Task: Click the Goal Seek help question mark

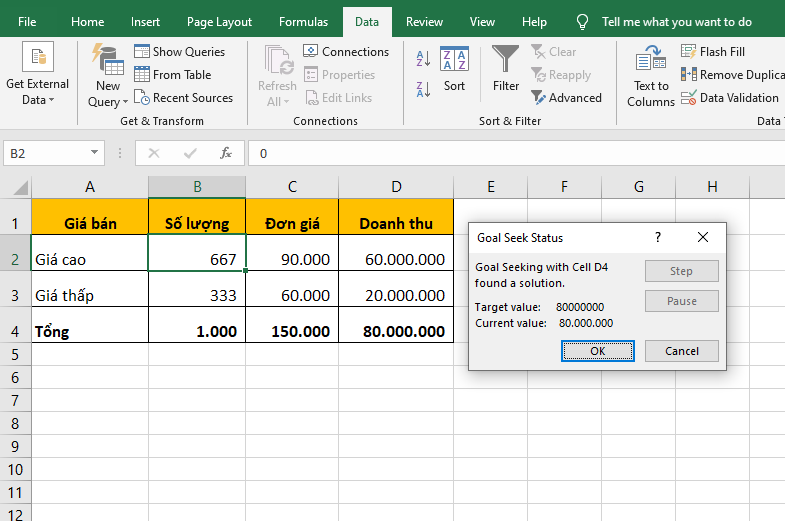Action: 657,237
